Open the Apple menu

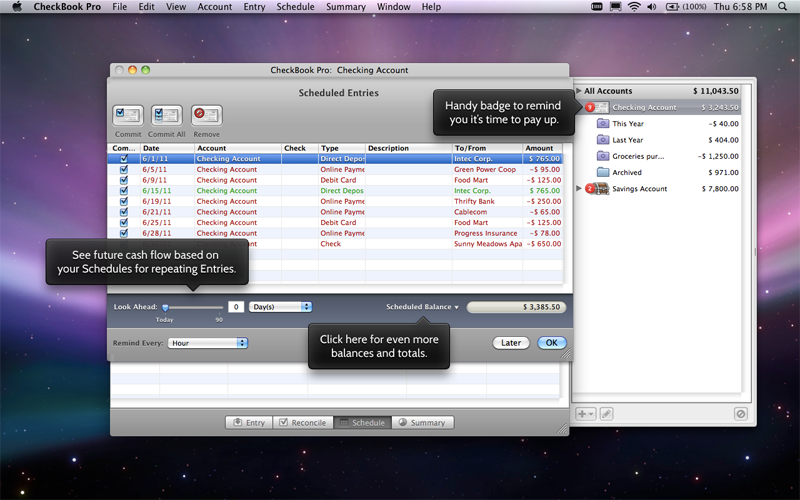pyautogui.click(x=17, y=7)
